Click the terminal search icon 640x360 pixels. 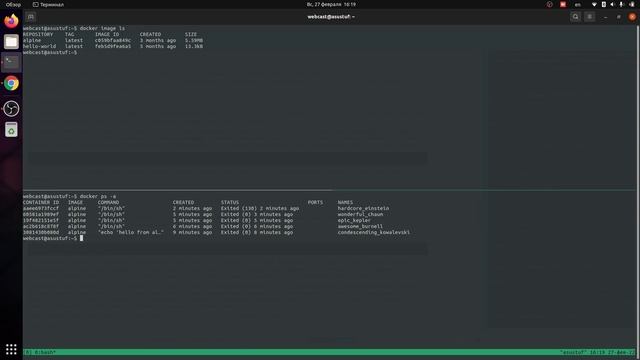click(576, 17)
